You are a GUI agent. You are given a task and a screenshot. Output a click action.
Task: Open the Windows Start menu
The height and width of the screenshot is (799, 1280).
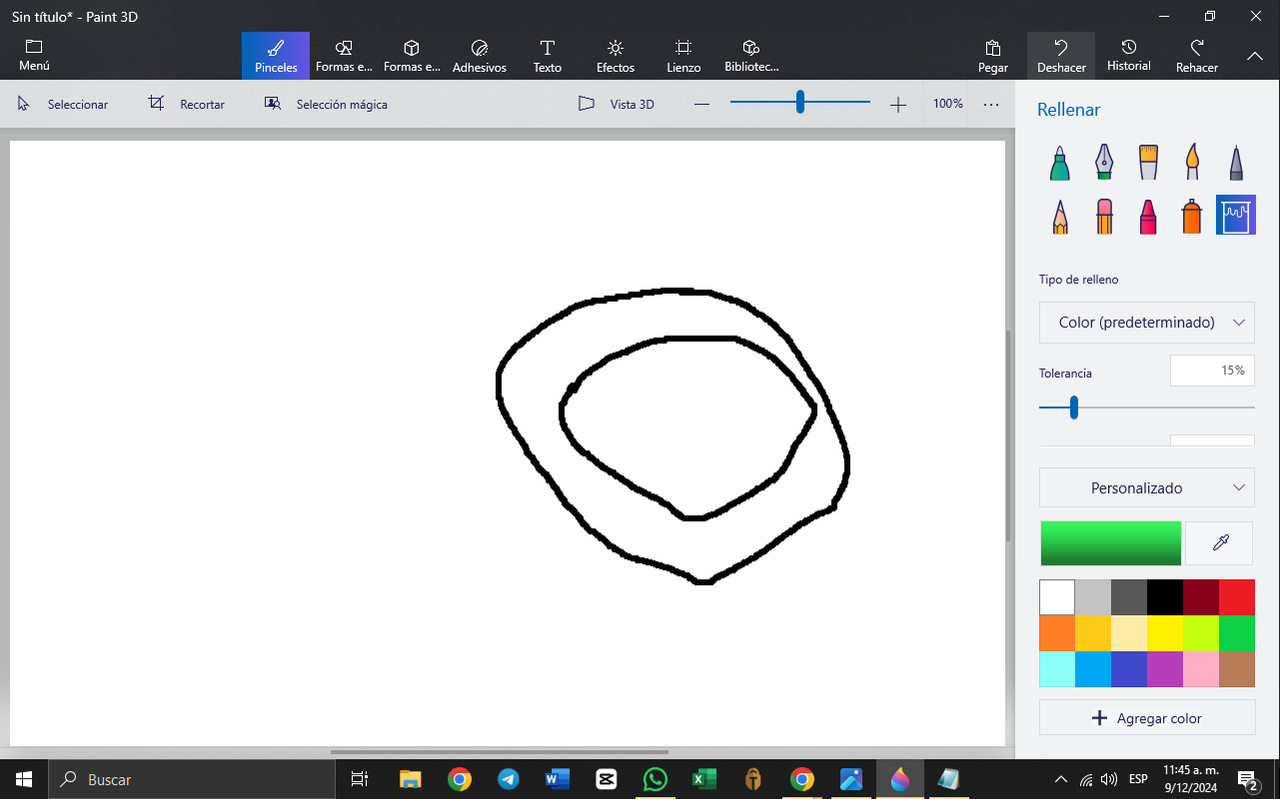coord(24,779)
